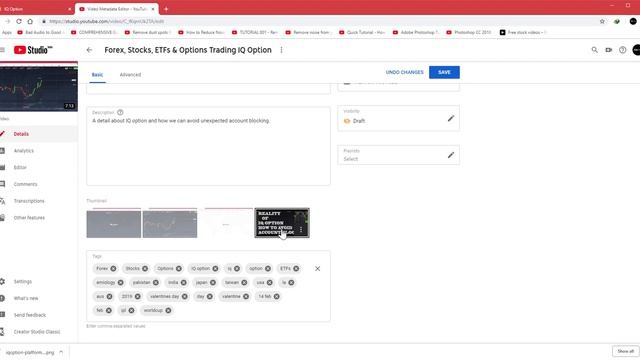The height and width of the screenshot is (360, 640).
Task: Remove the Forex tag
Action: coord(113,269)
